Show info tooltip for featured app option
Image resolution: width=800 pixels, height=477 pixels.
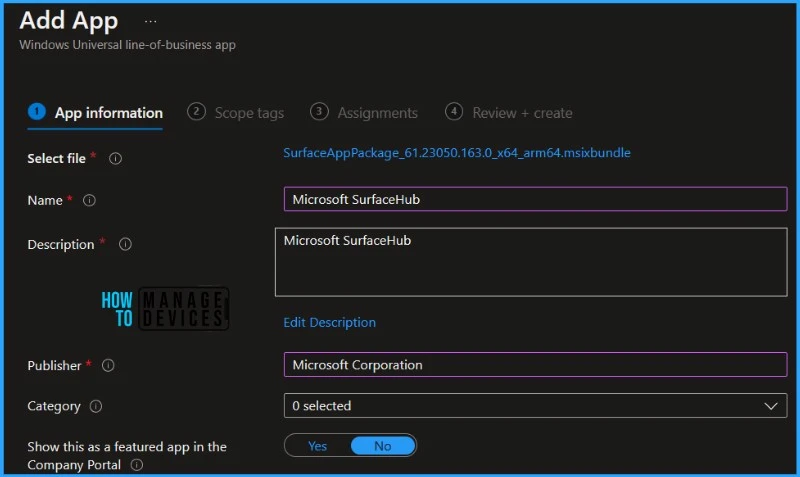click(137, 465)
